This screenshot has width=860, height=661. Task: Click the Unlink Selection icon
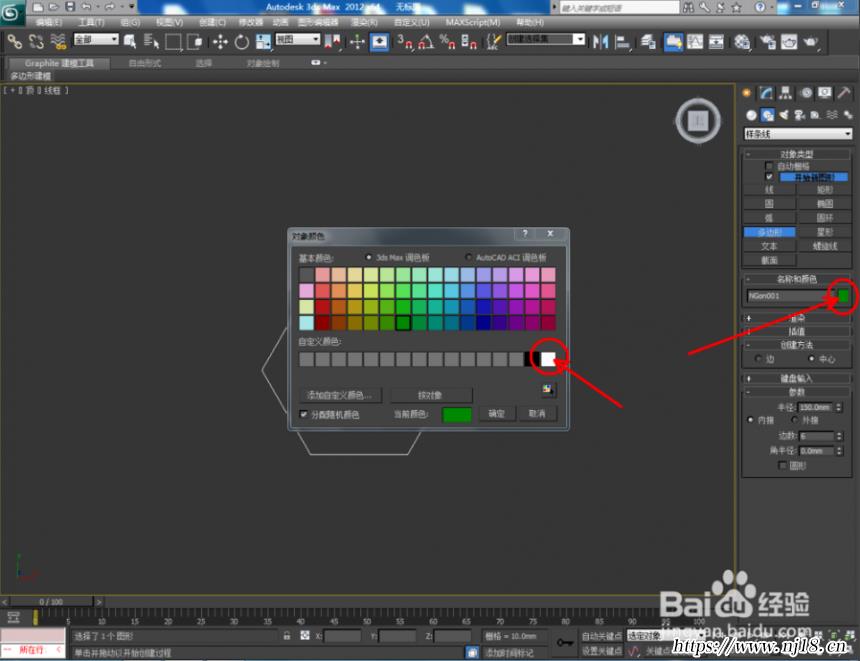pos(36,41)
